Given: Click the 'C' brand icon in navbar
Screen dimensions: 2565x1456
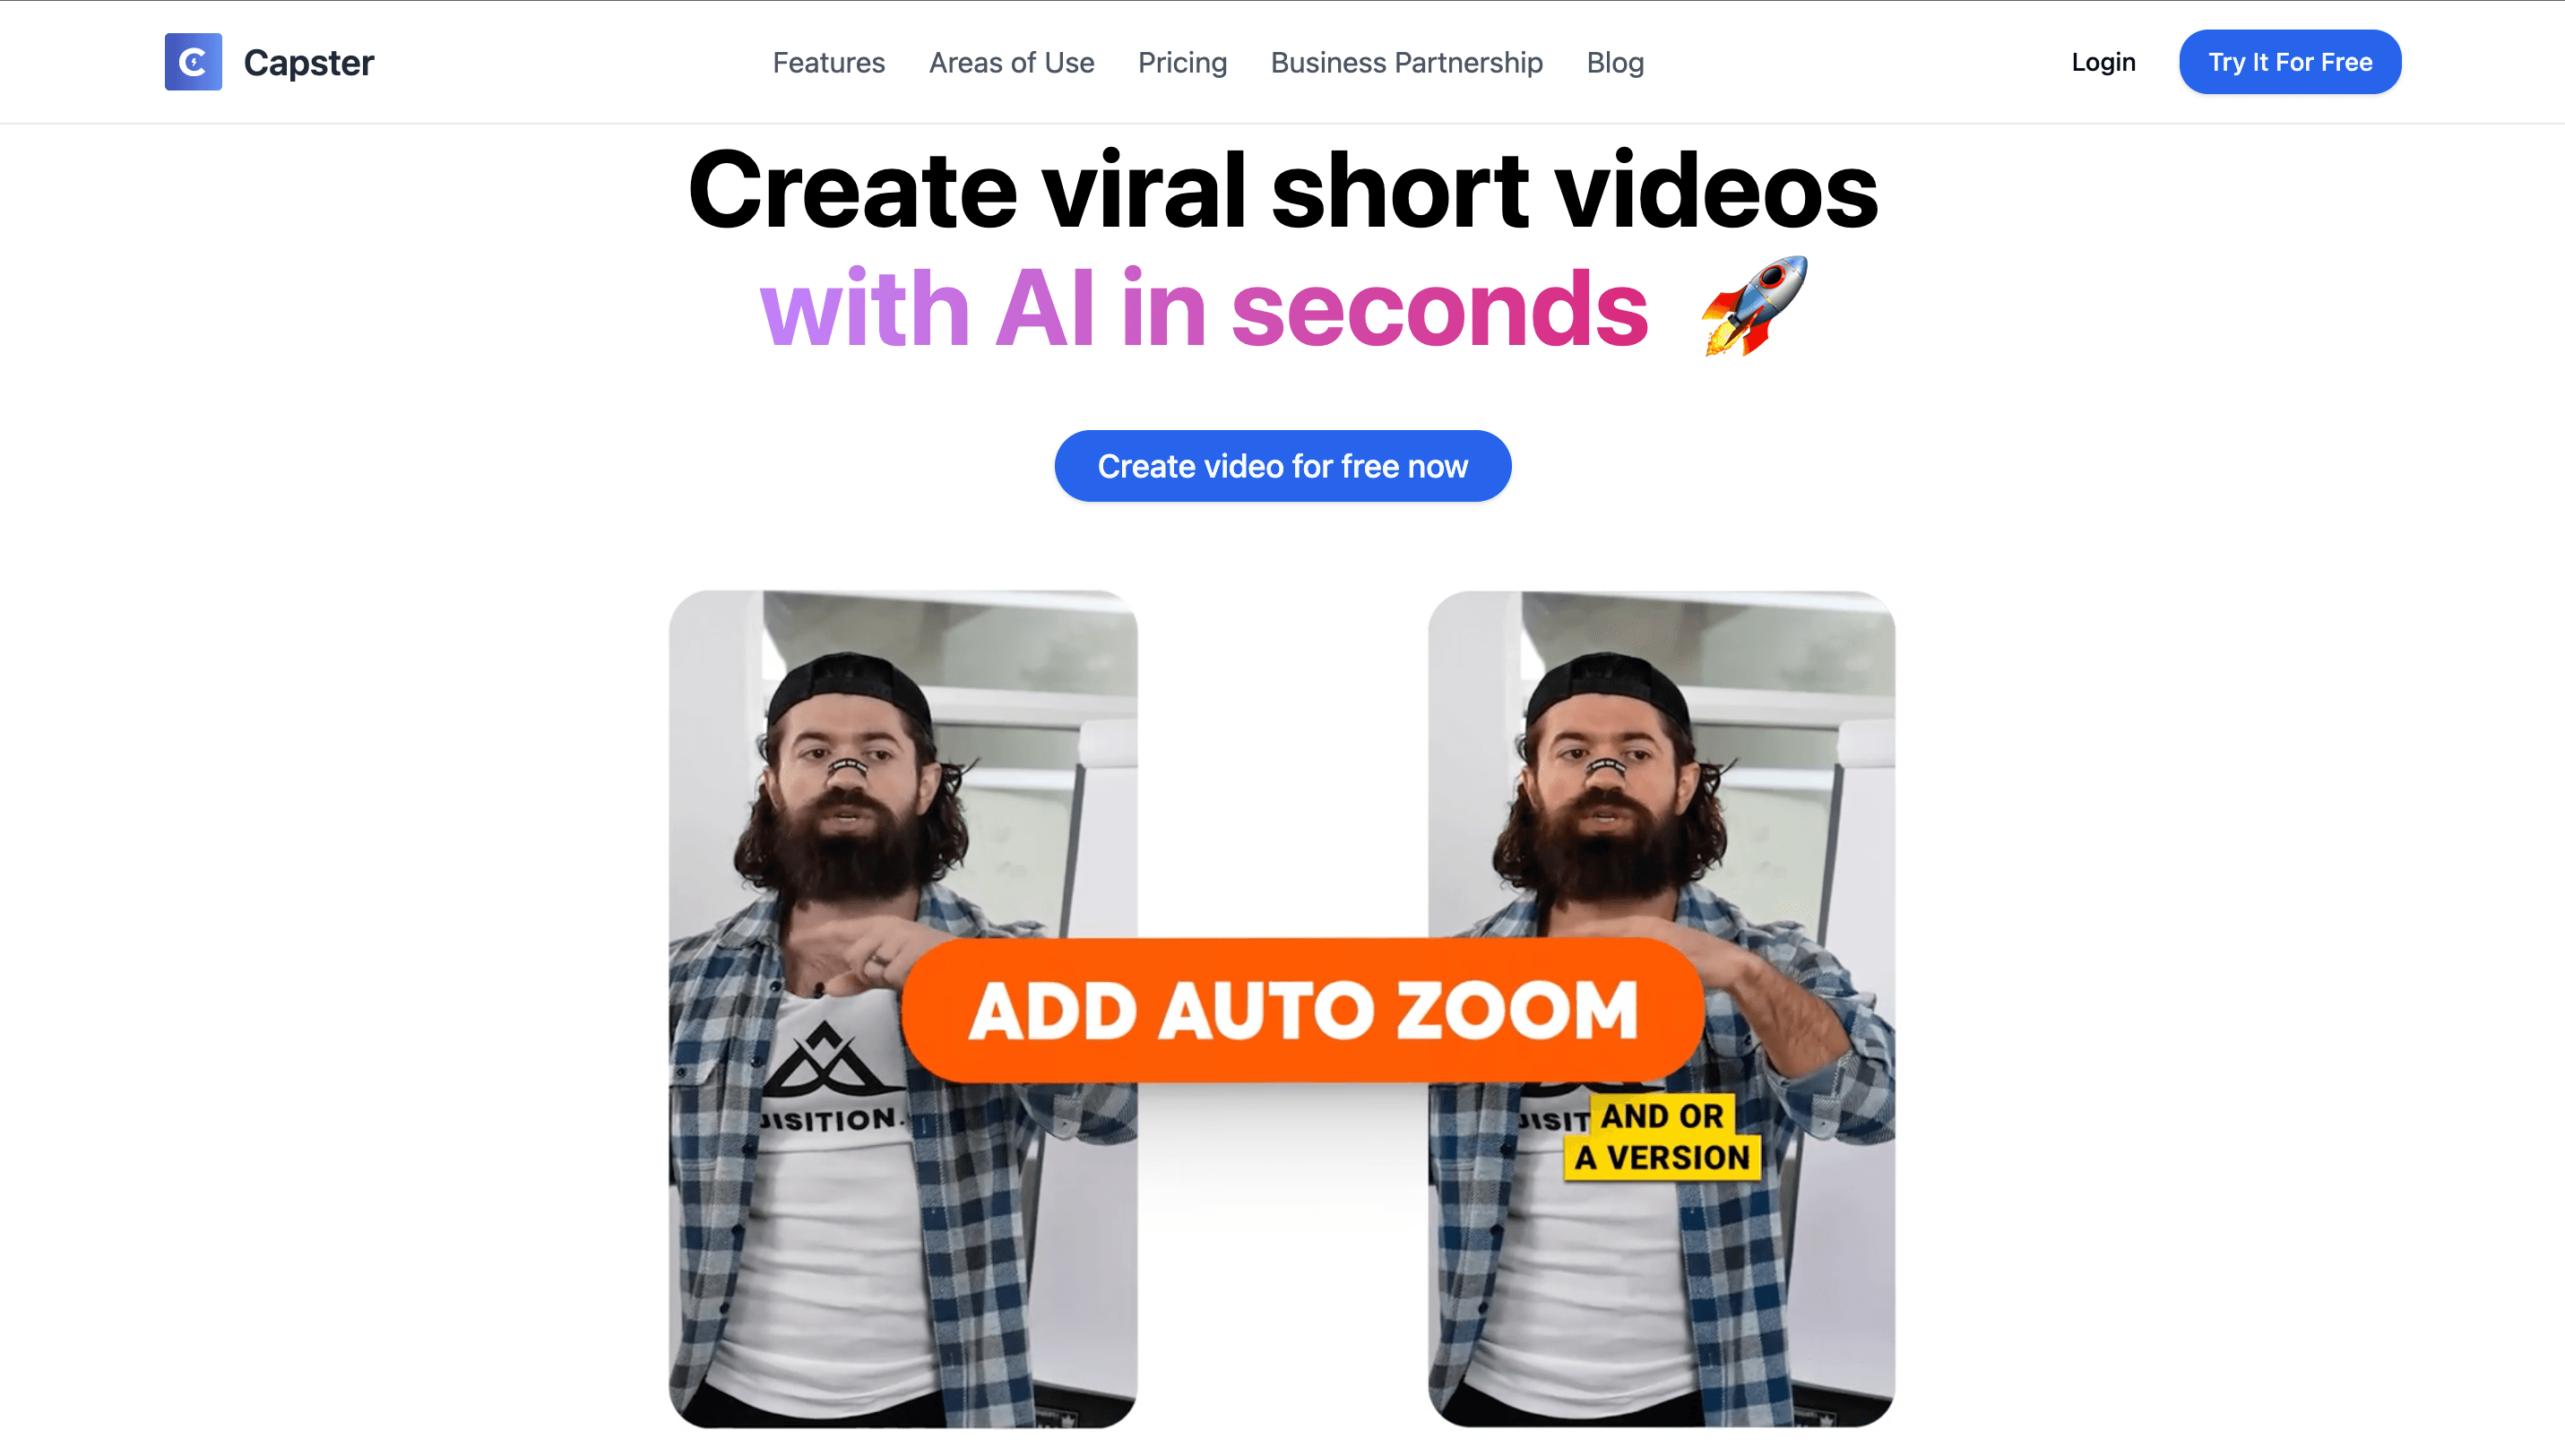Looking at the screenshot, I should click(192, 62).
